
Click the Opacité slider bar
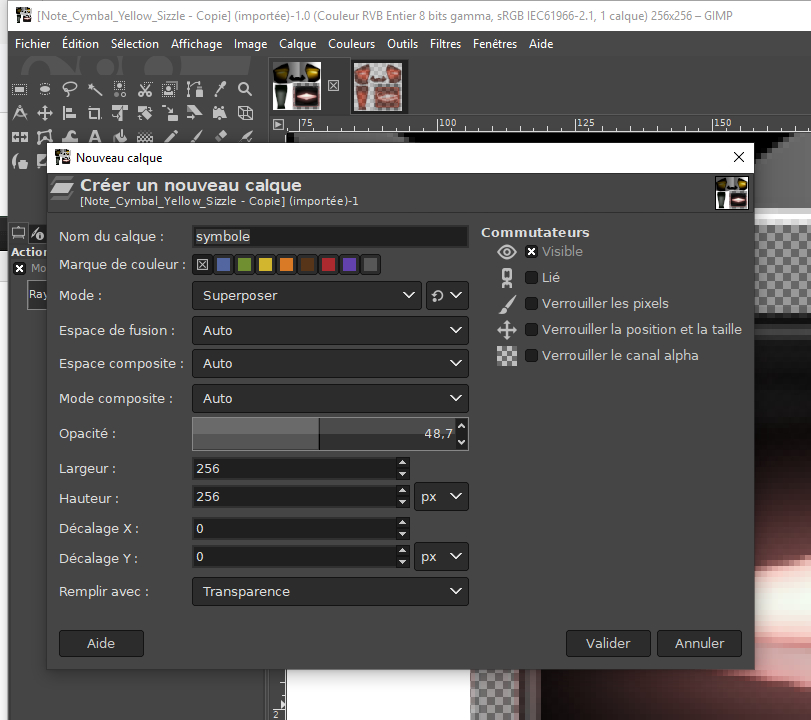tap(324, 433)
